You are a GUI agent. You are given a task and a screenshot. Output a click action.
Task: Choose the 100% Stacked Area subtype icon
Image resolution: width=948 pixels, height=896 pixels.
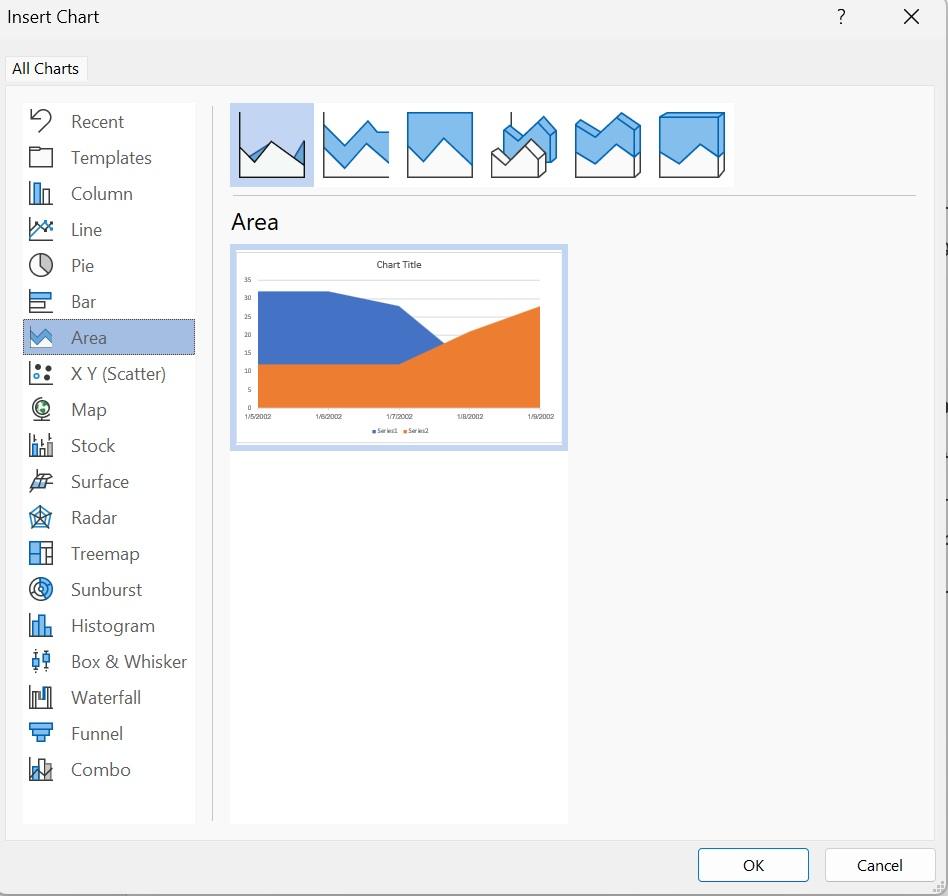click(440, 145)
